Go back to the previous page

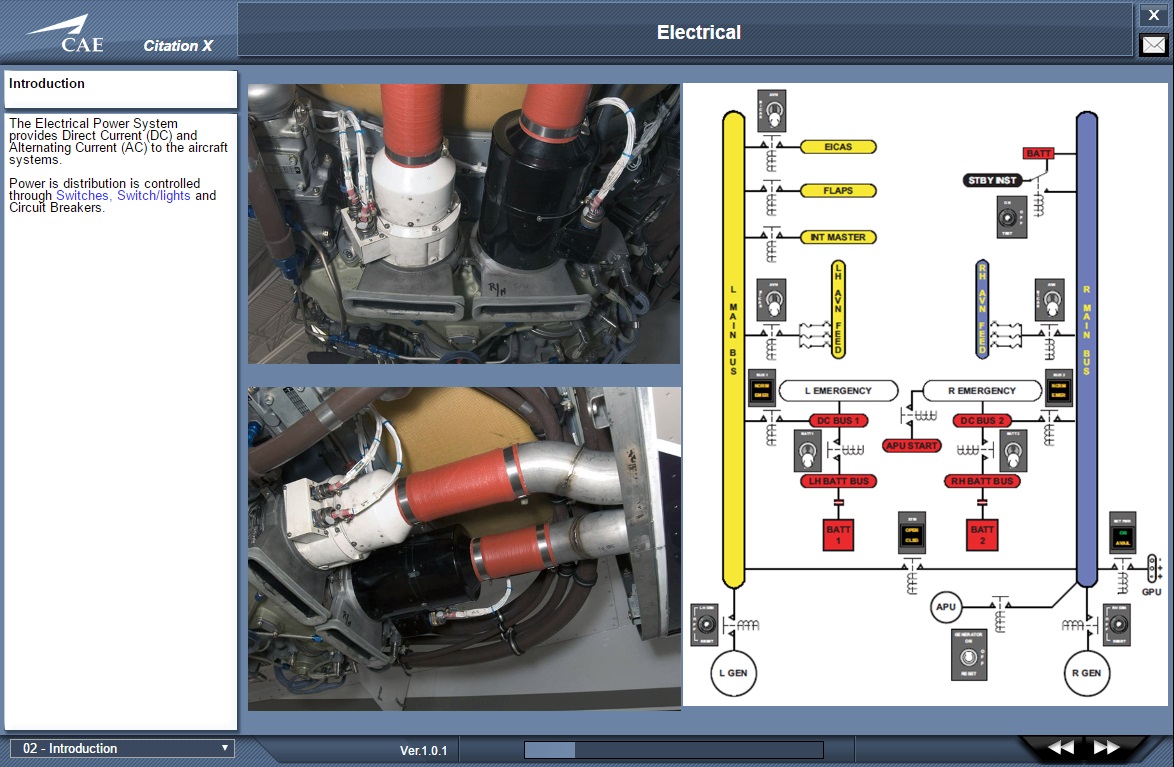1060,748
